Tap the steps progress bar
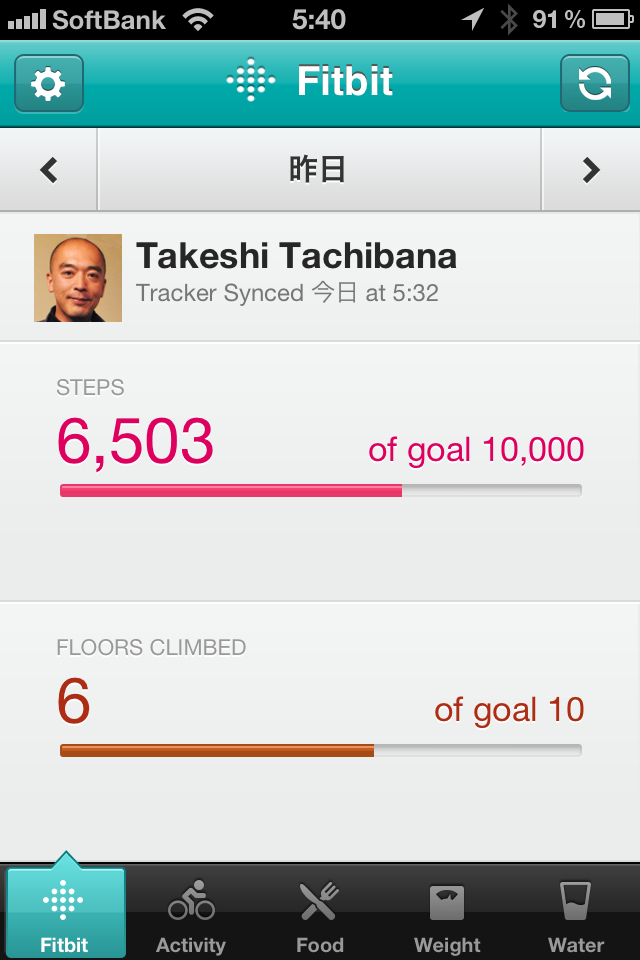The width and height of the screenshot is (640, 960). click(320, 490)
